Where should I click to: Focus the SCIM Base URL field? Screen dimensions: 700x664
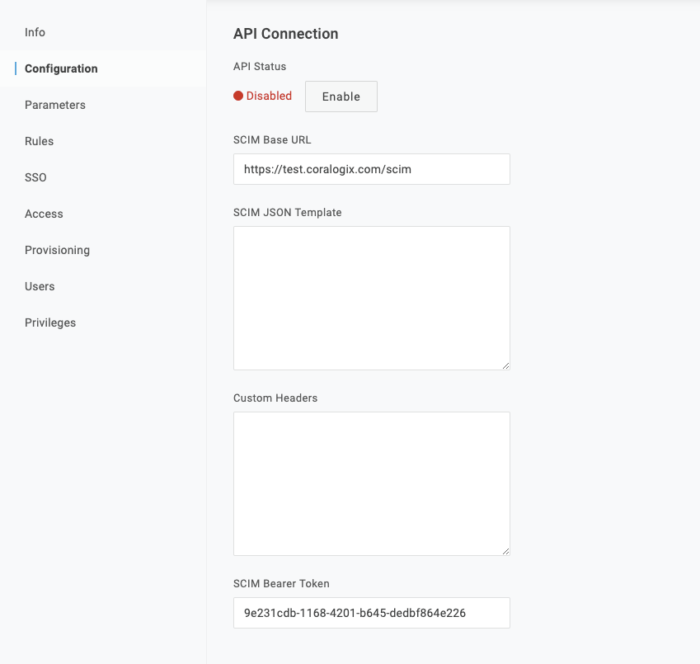[x=371, y=169]
